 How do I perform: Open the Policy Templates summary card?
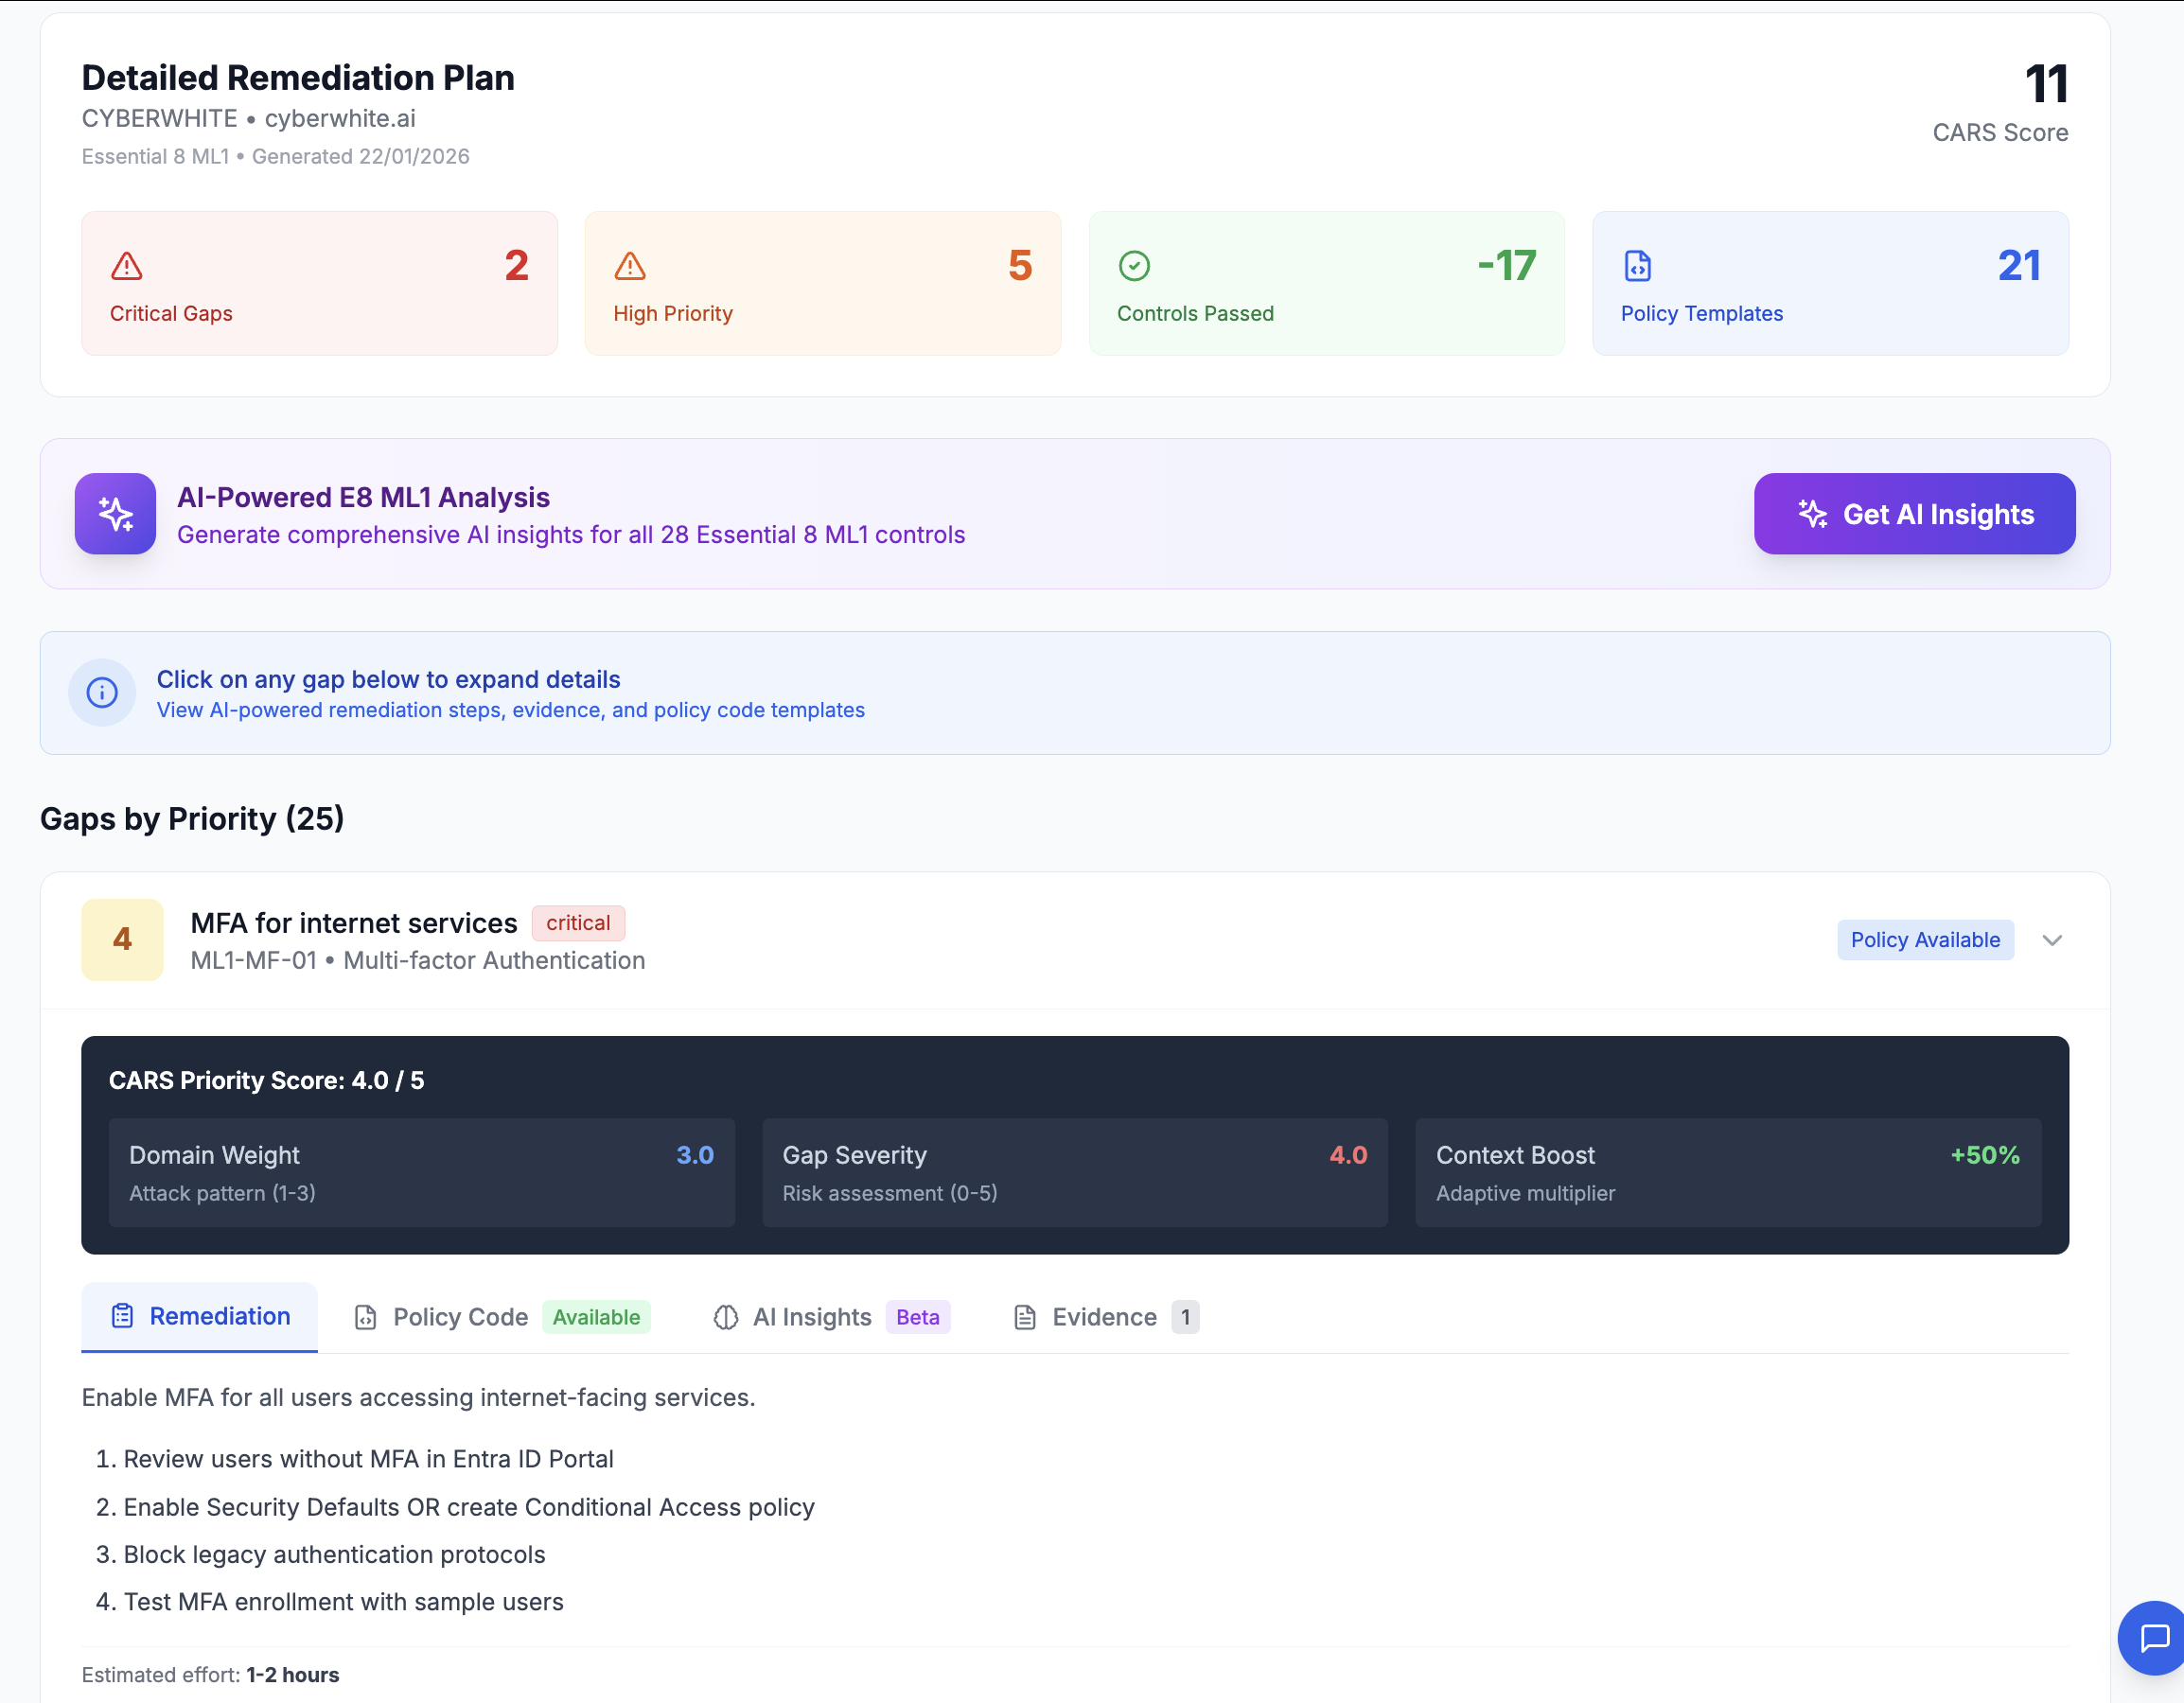click(x=1830, y=283)
